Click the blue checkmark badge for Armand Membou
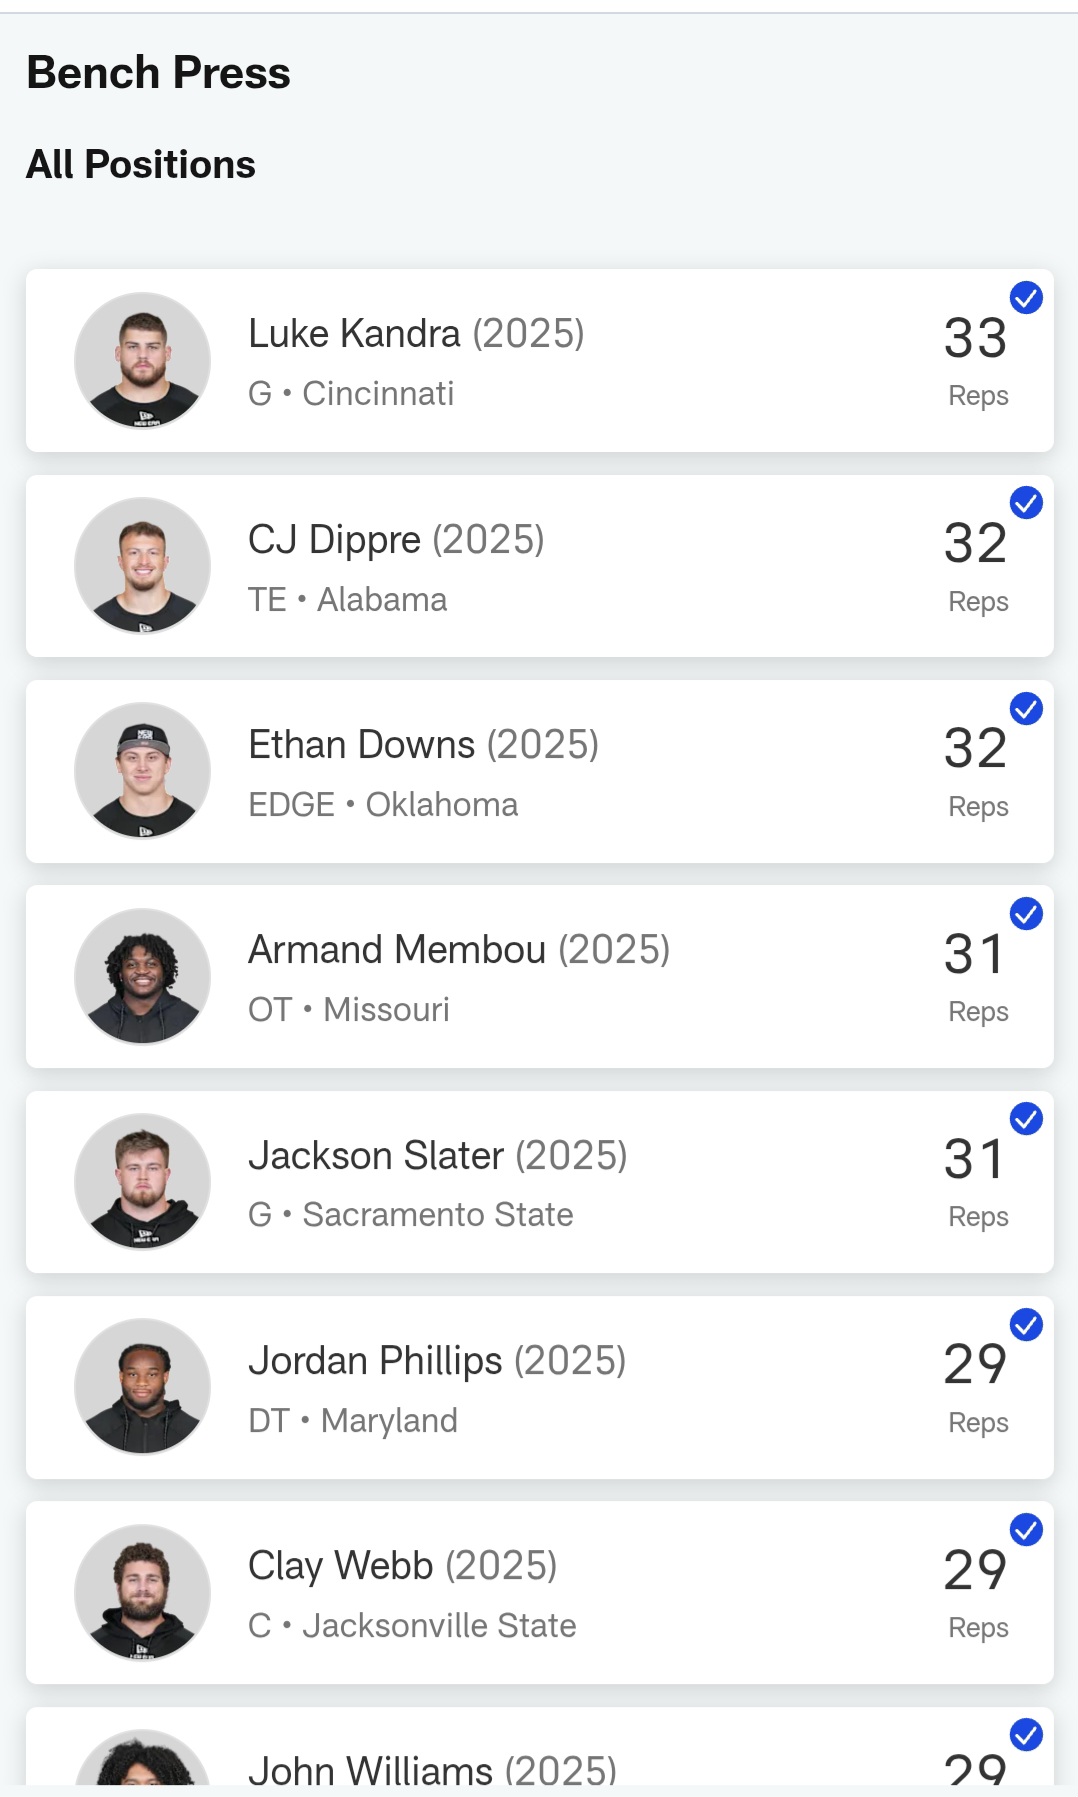The image size is (1078, 1797). (x=1026, y=913)
